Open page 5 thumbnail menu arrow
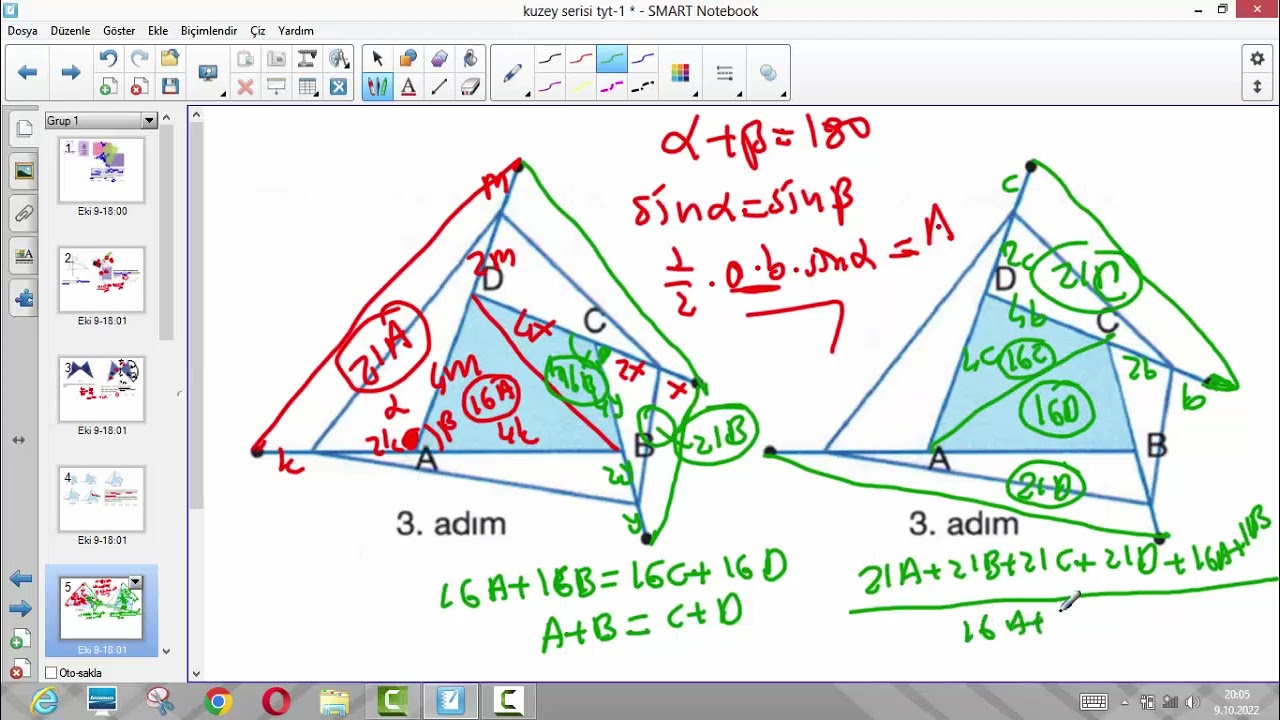Image resolution: width=1280 pixels, height=720 pixels. coord(135,582)
